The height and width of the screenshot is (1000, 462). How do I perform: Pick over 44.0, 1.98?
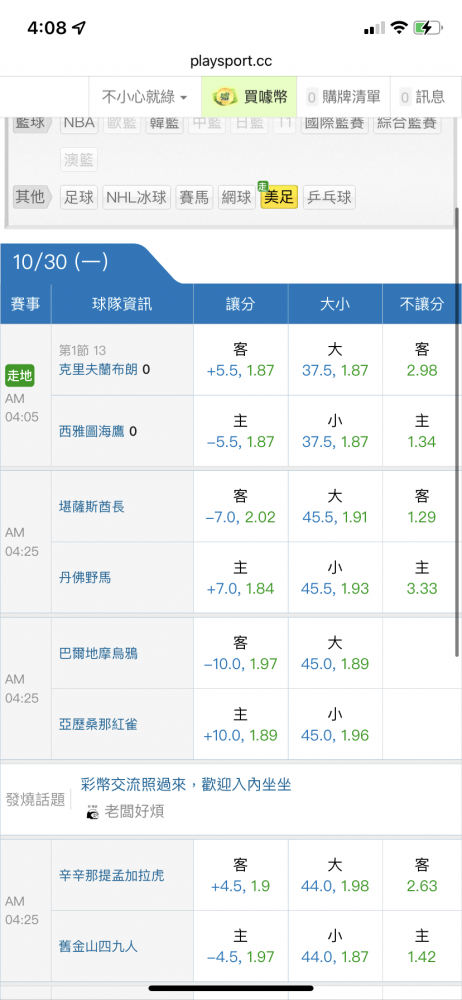(x=335, y=876)
